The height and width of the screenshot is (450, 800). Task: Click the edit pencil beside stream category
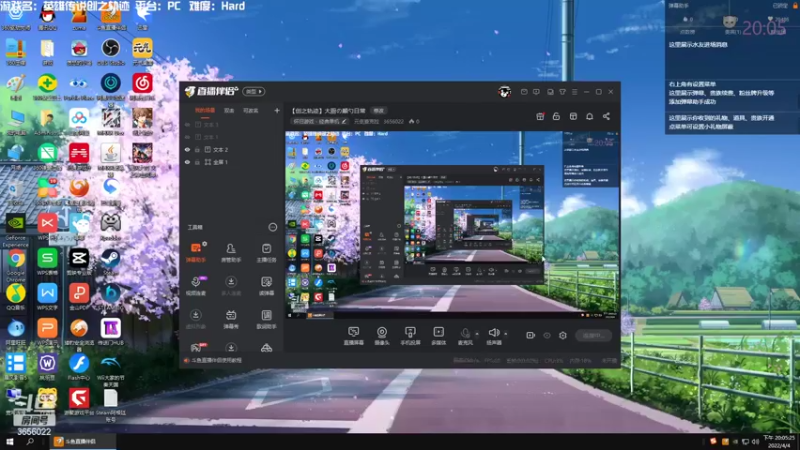(344, 121)
